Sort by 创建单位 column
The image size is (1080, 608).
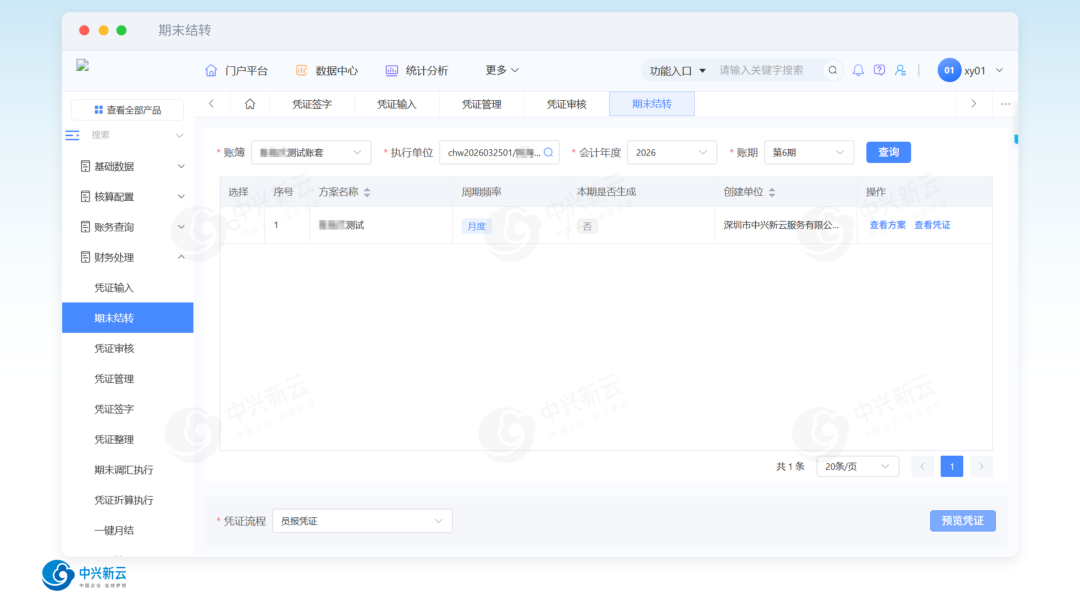point(772,193)
